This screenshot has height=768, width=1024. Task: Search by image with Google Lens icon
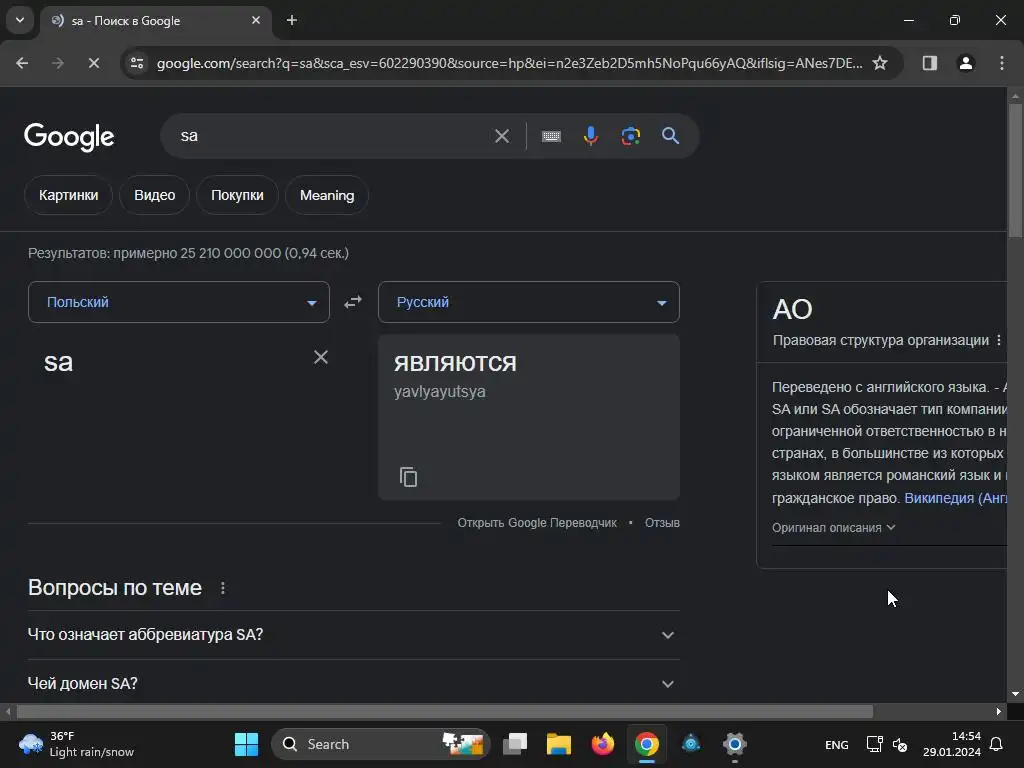click(x=630, y=136)
